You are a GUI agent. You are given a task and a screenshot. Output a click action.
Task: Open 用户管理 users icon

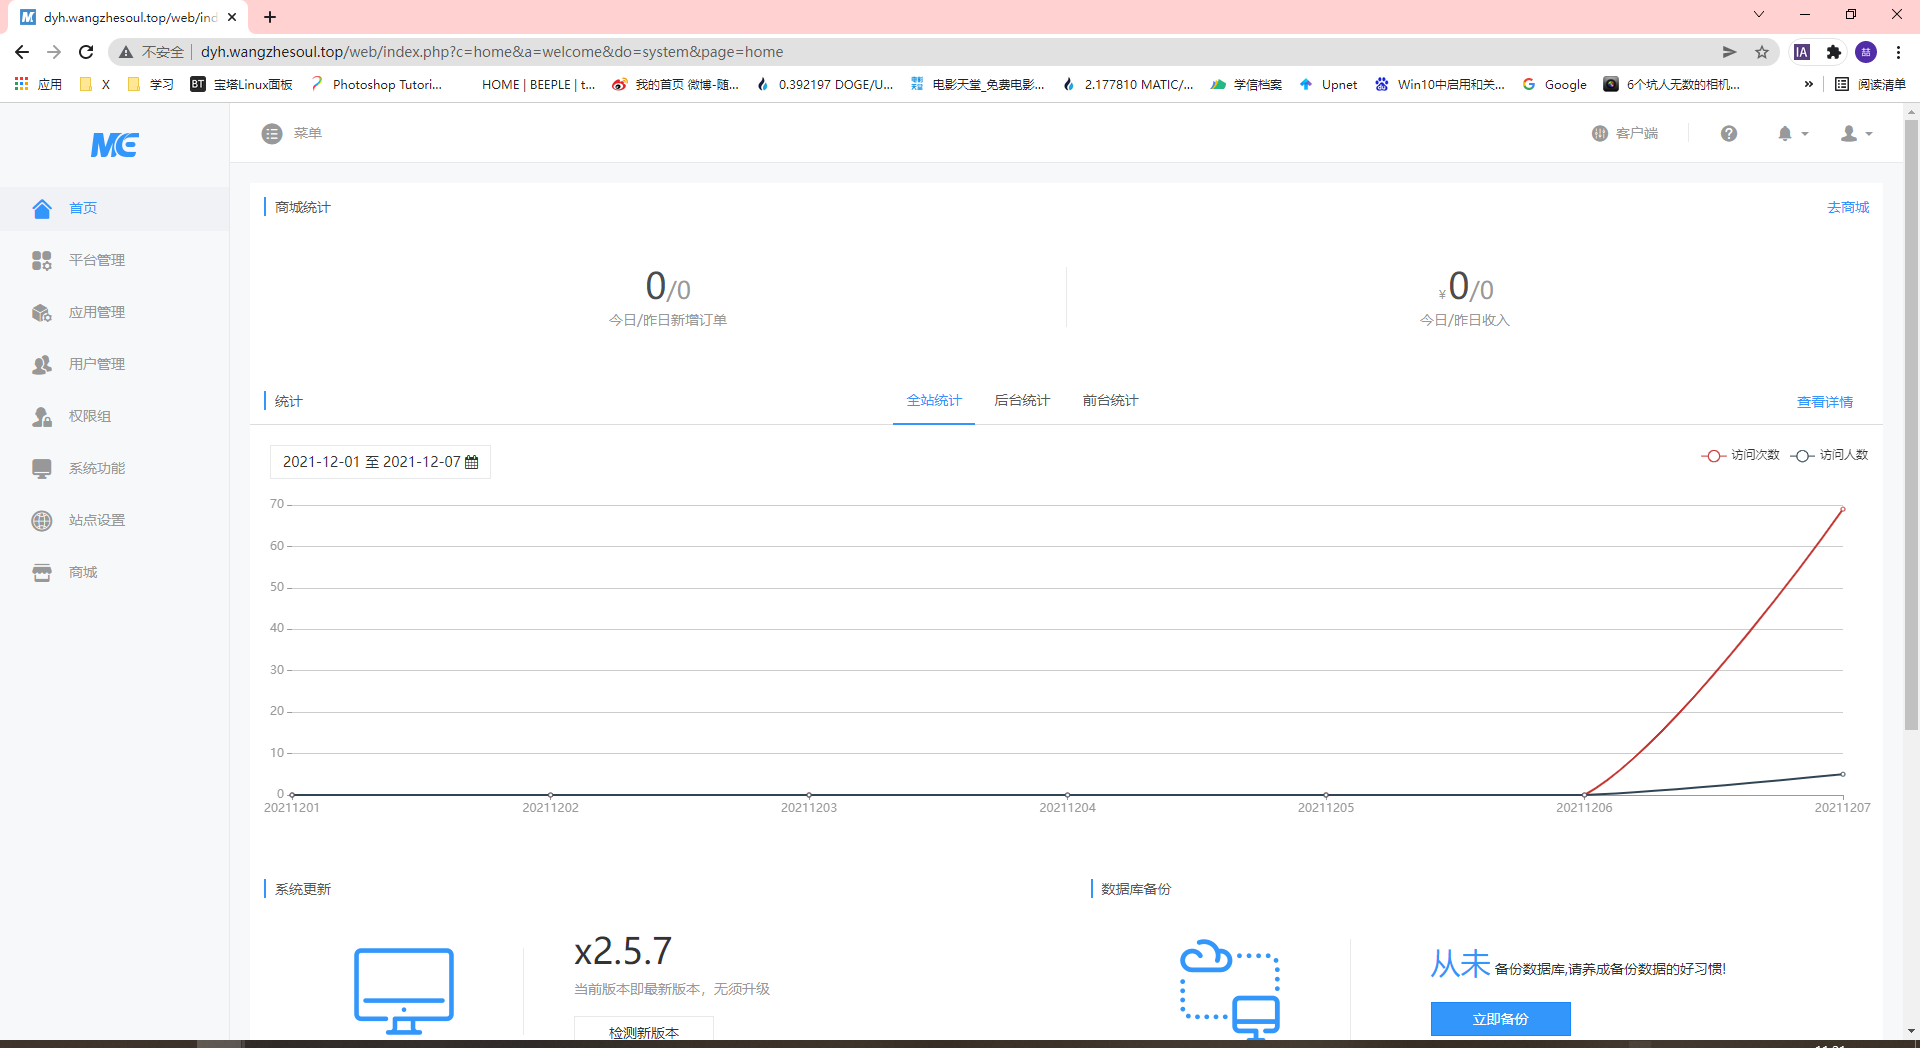click(42, 364)
